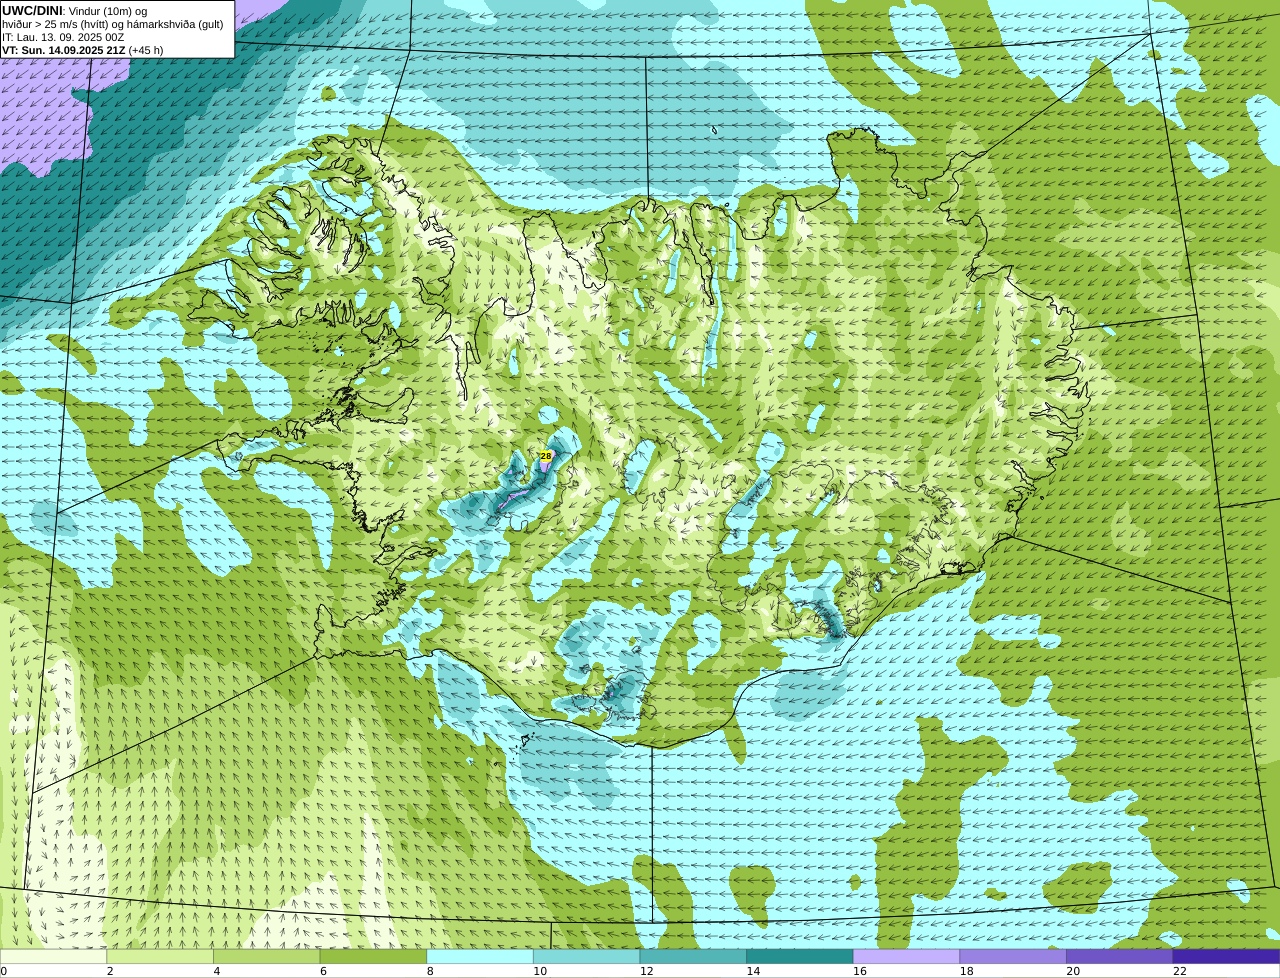Click the legend scale label '4'
The width and height of the screenshot is (1280, 978).
[x=217, y=971]
